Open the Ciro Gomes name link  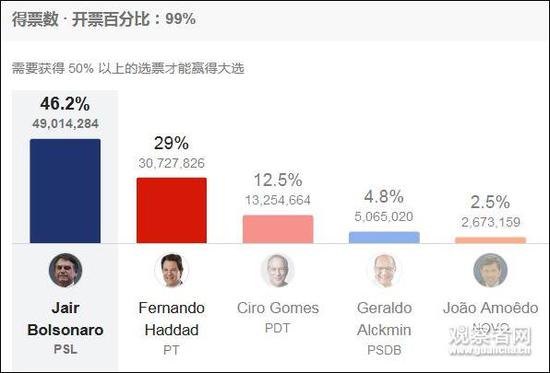pyautogui.click(x=278, y=308)
